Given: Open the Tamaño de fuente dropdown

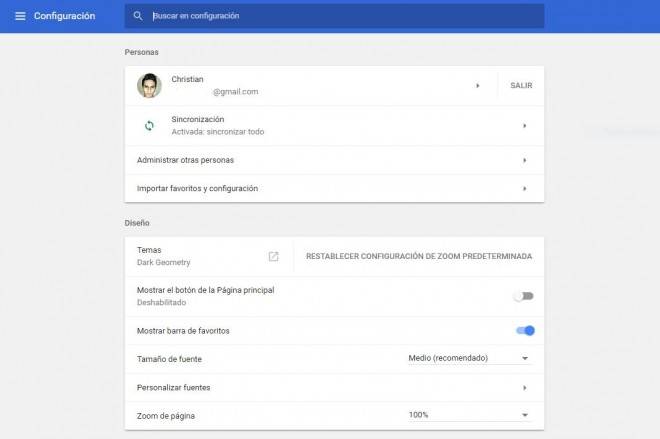Looking at the screenshot, I should [468, 358].
